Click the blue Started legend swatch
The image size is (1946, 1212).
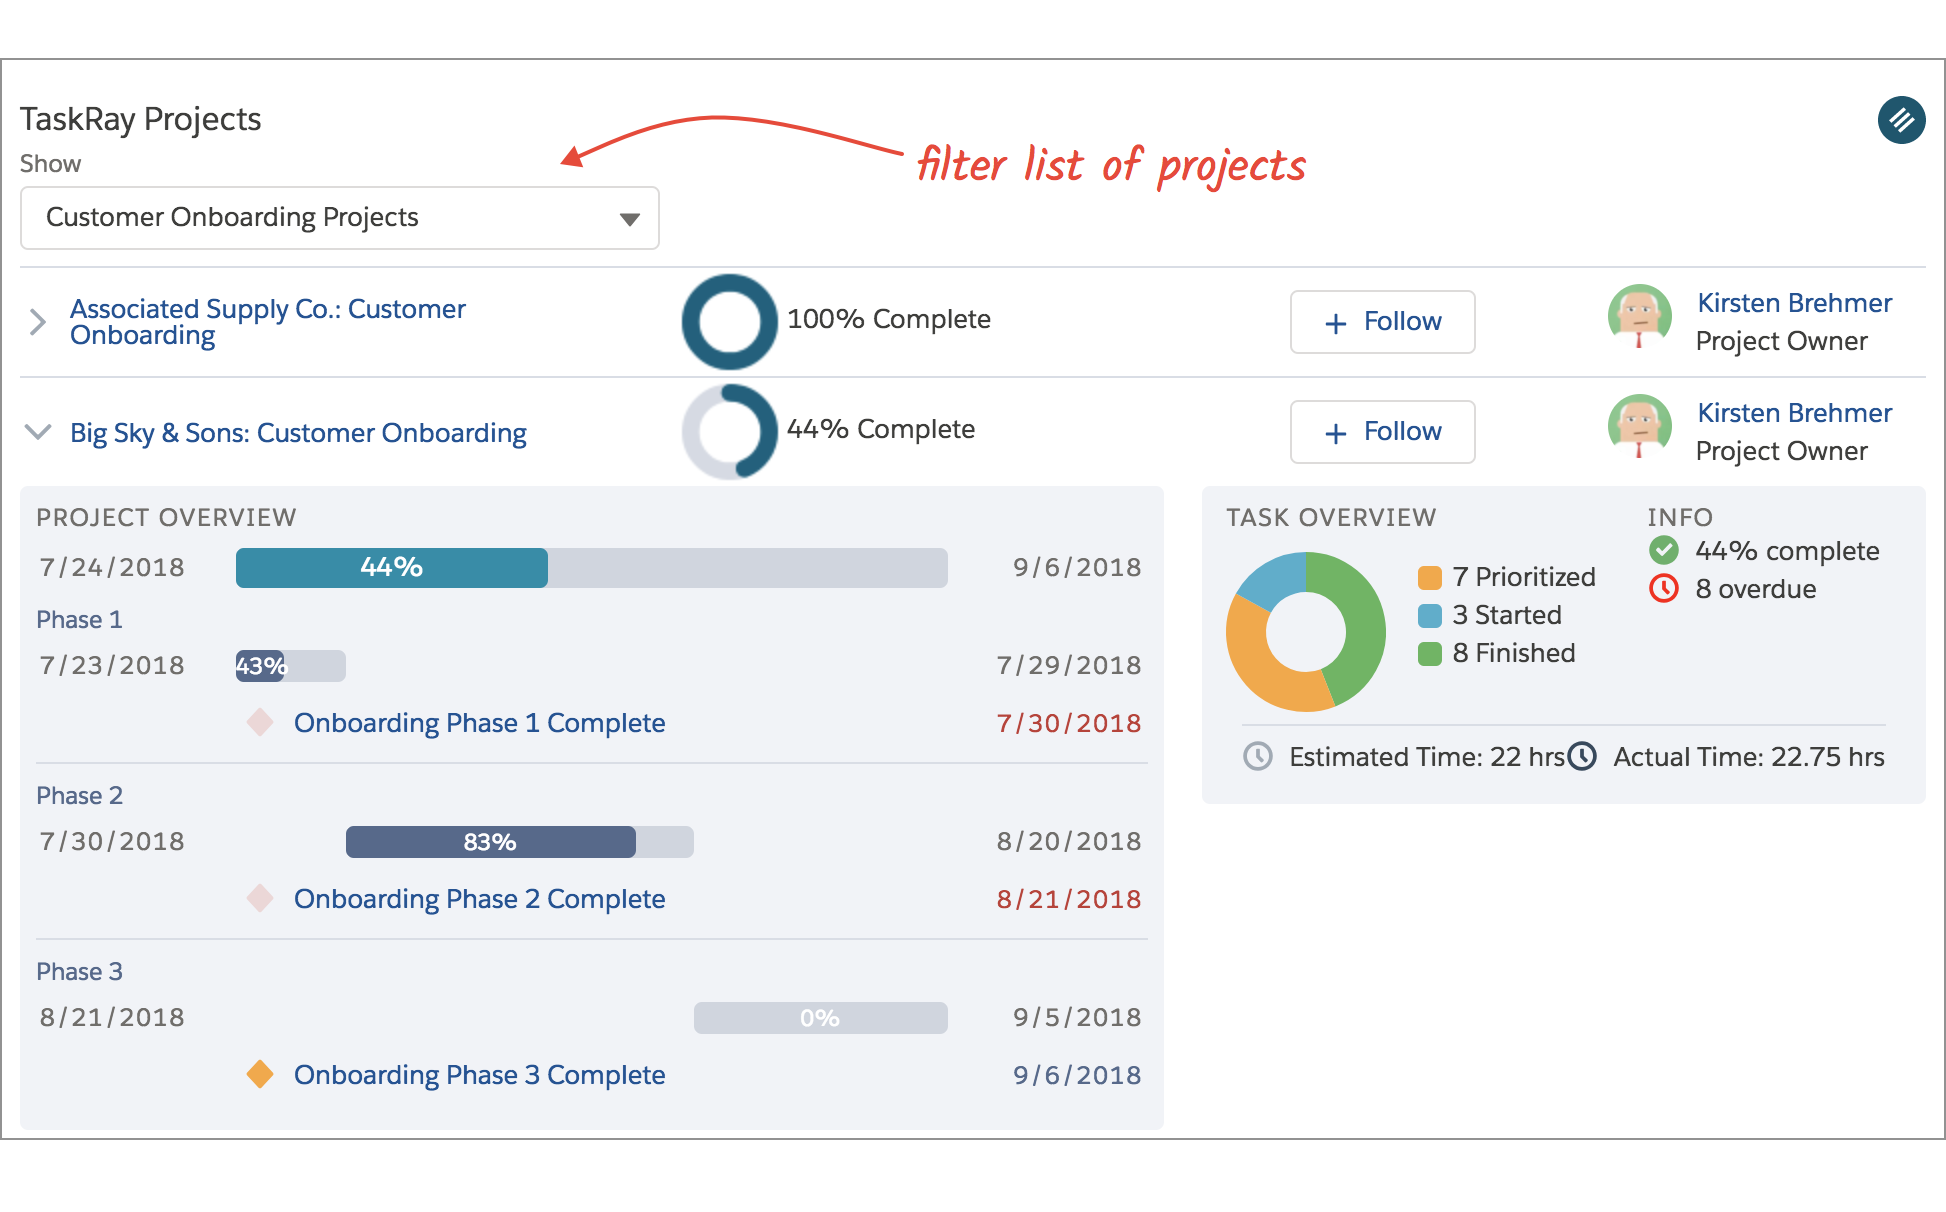[x=1429, y=616]
